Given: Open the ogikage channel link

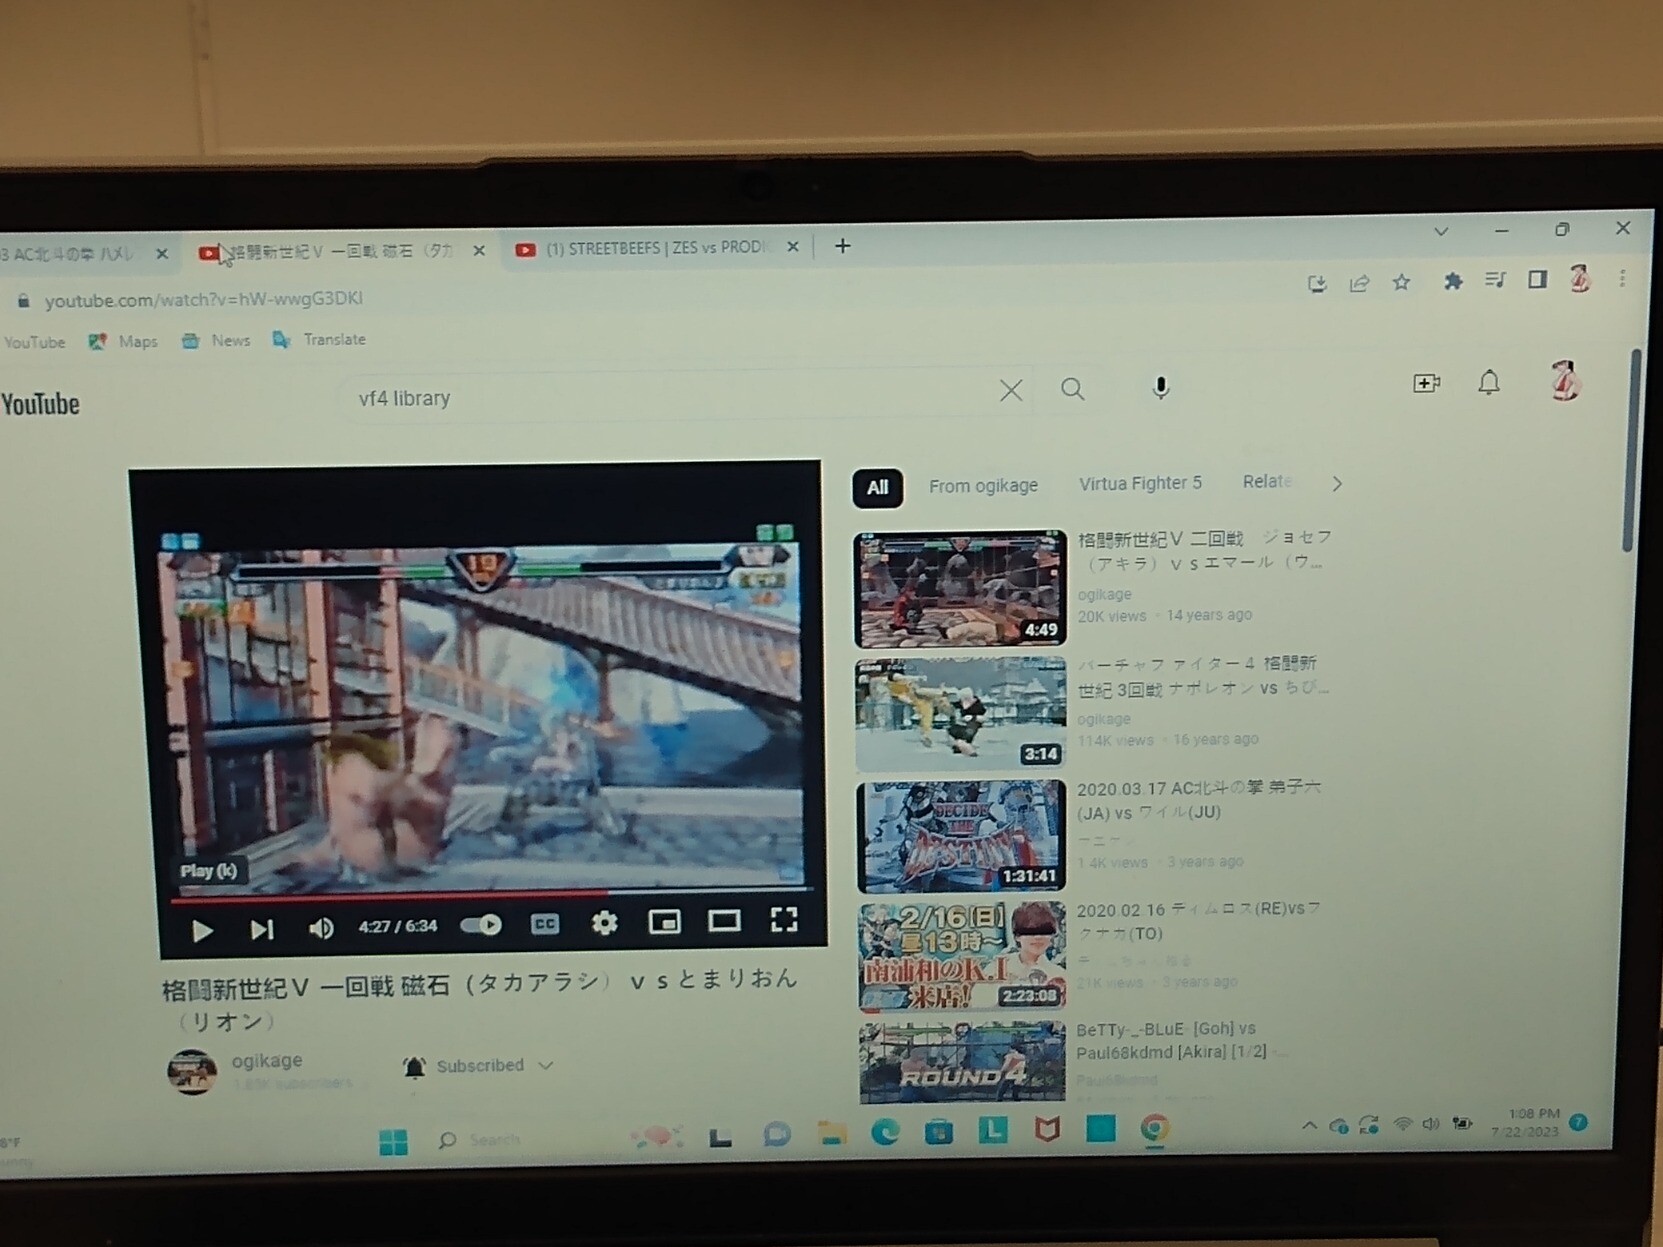Looking at the screenshot, I should point(266,1060).
